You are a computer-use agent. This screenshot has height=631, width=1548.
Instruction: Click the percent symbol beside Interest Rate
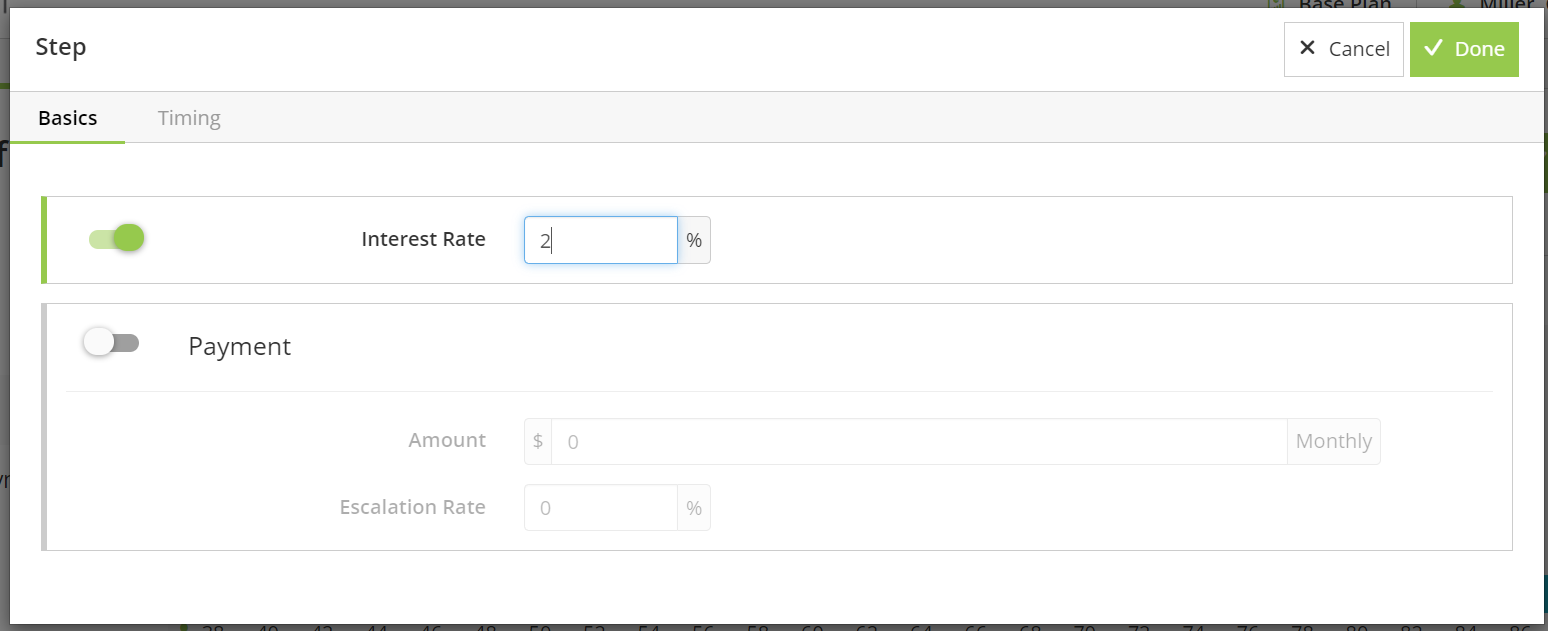[x=694, y=240]
